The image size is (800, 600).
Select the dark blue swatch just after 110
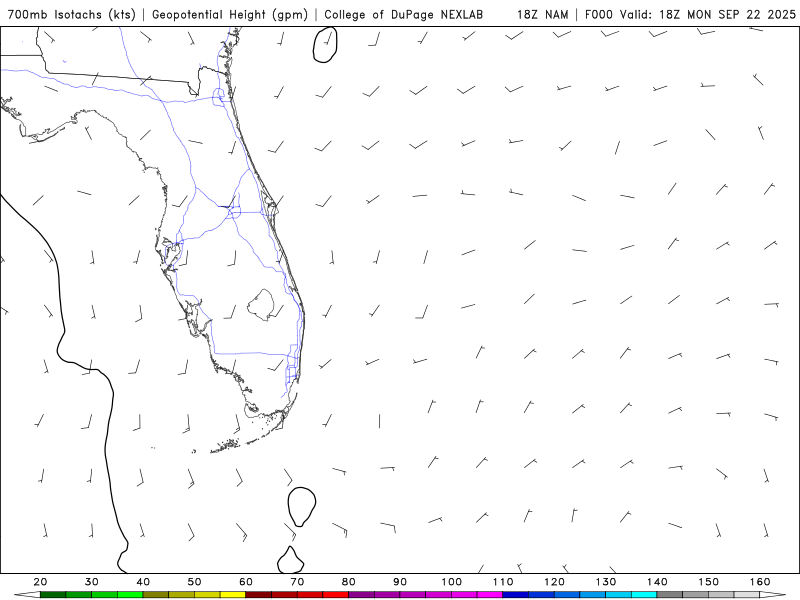516,595
